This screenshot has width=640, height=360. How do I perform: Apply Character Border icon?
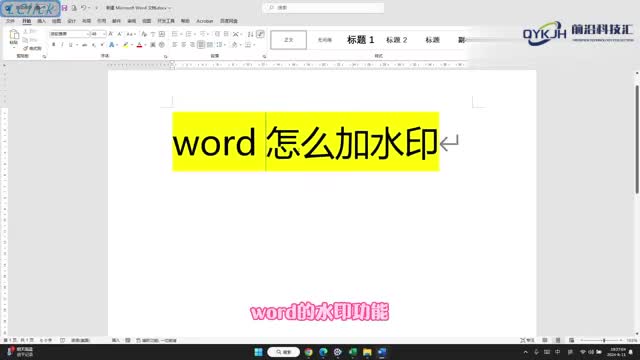(x=162, y=34)
